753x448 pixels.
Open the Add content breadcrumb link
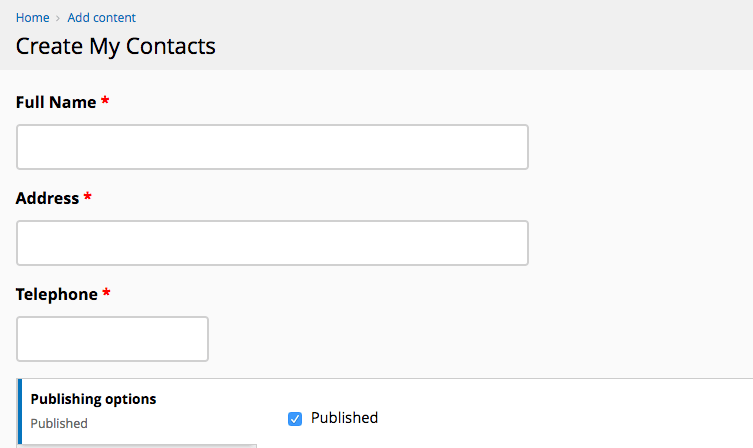coord(101,18)
